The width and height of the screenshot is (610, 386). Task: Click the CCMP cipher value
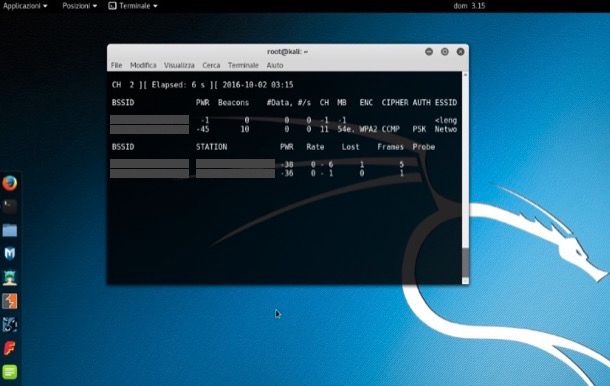[391, 129]
